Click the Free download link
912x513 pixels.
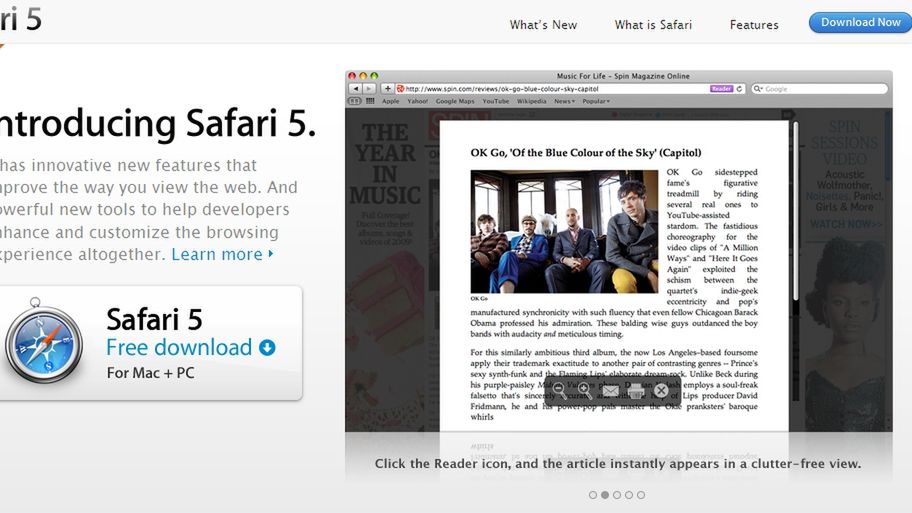[179, 348]
